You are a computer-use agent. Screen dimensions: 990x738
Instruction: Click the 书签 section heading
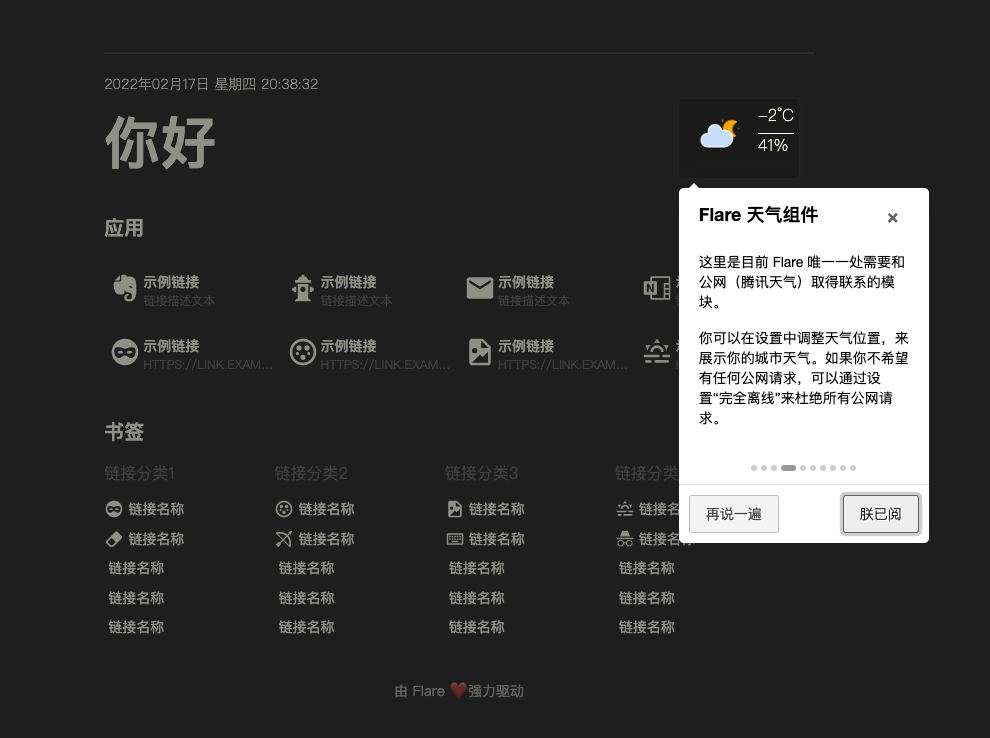point(124,432)
